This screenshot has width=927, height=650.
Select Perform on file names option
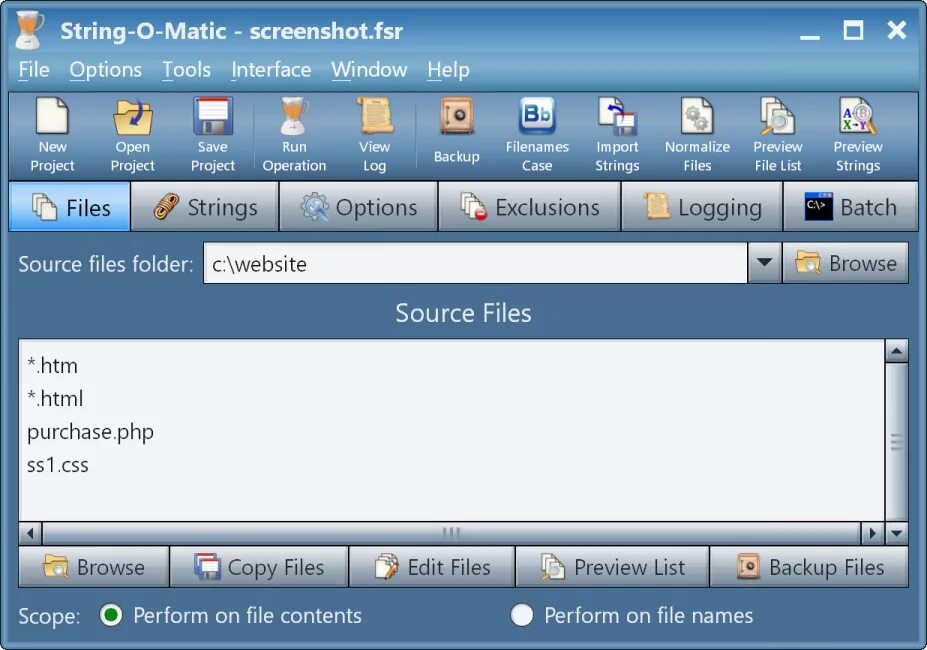632,615
